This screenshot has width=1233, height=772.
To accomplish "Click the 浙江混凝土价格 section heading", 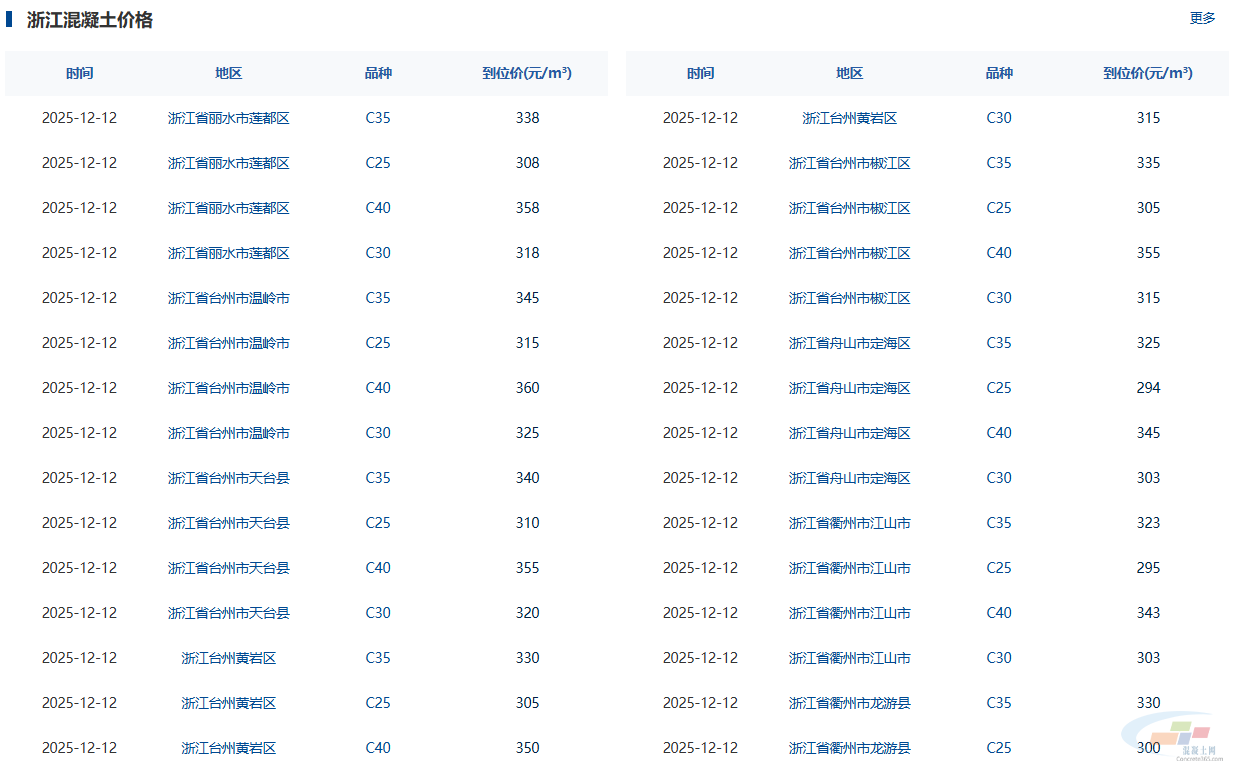I will (x=89, y=20).
